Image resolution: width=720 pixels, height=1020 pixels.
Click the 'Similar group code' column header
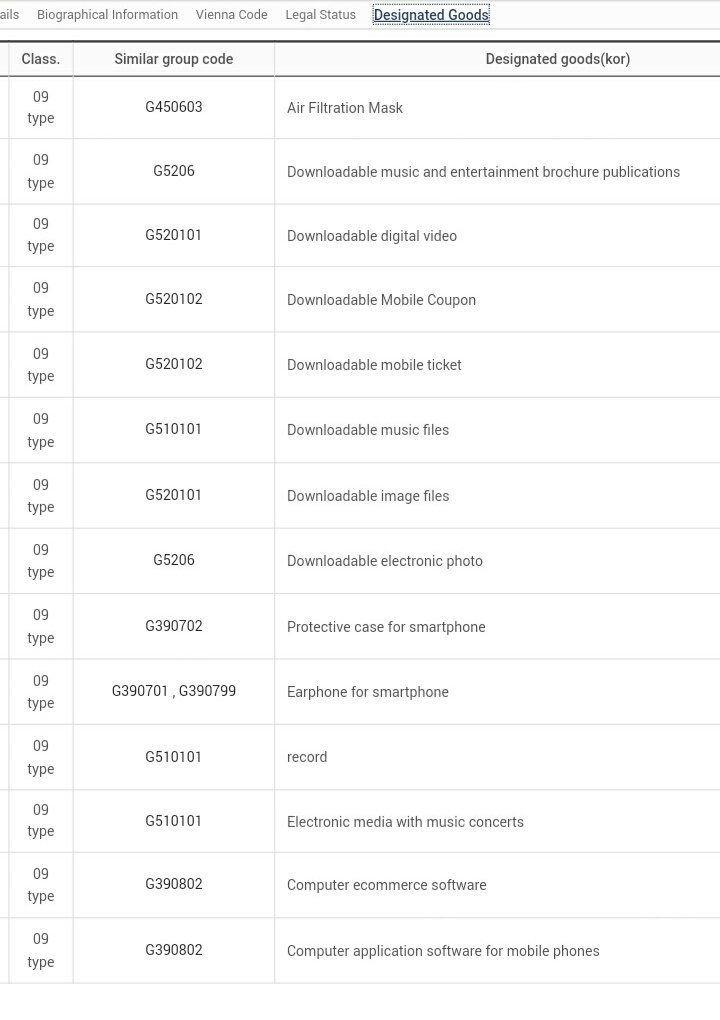click(x=173, y=59)
